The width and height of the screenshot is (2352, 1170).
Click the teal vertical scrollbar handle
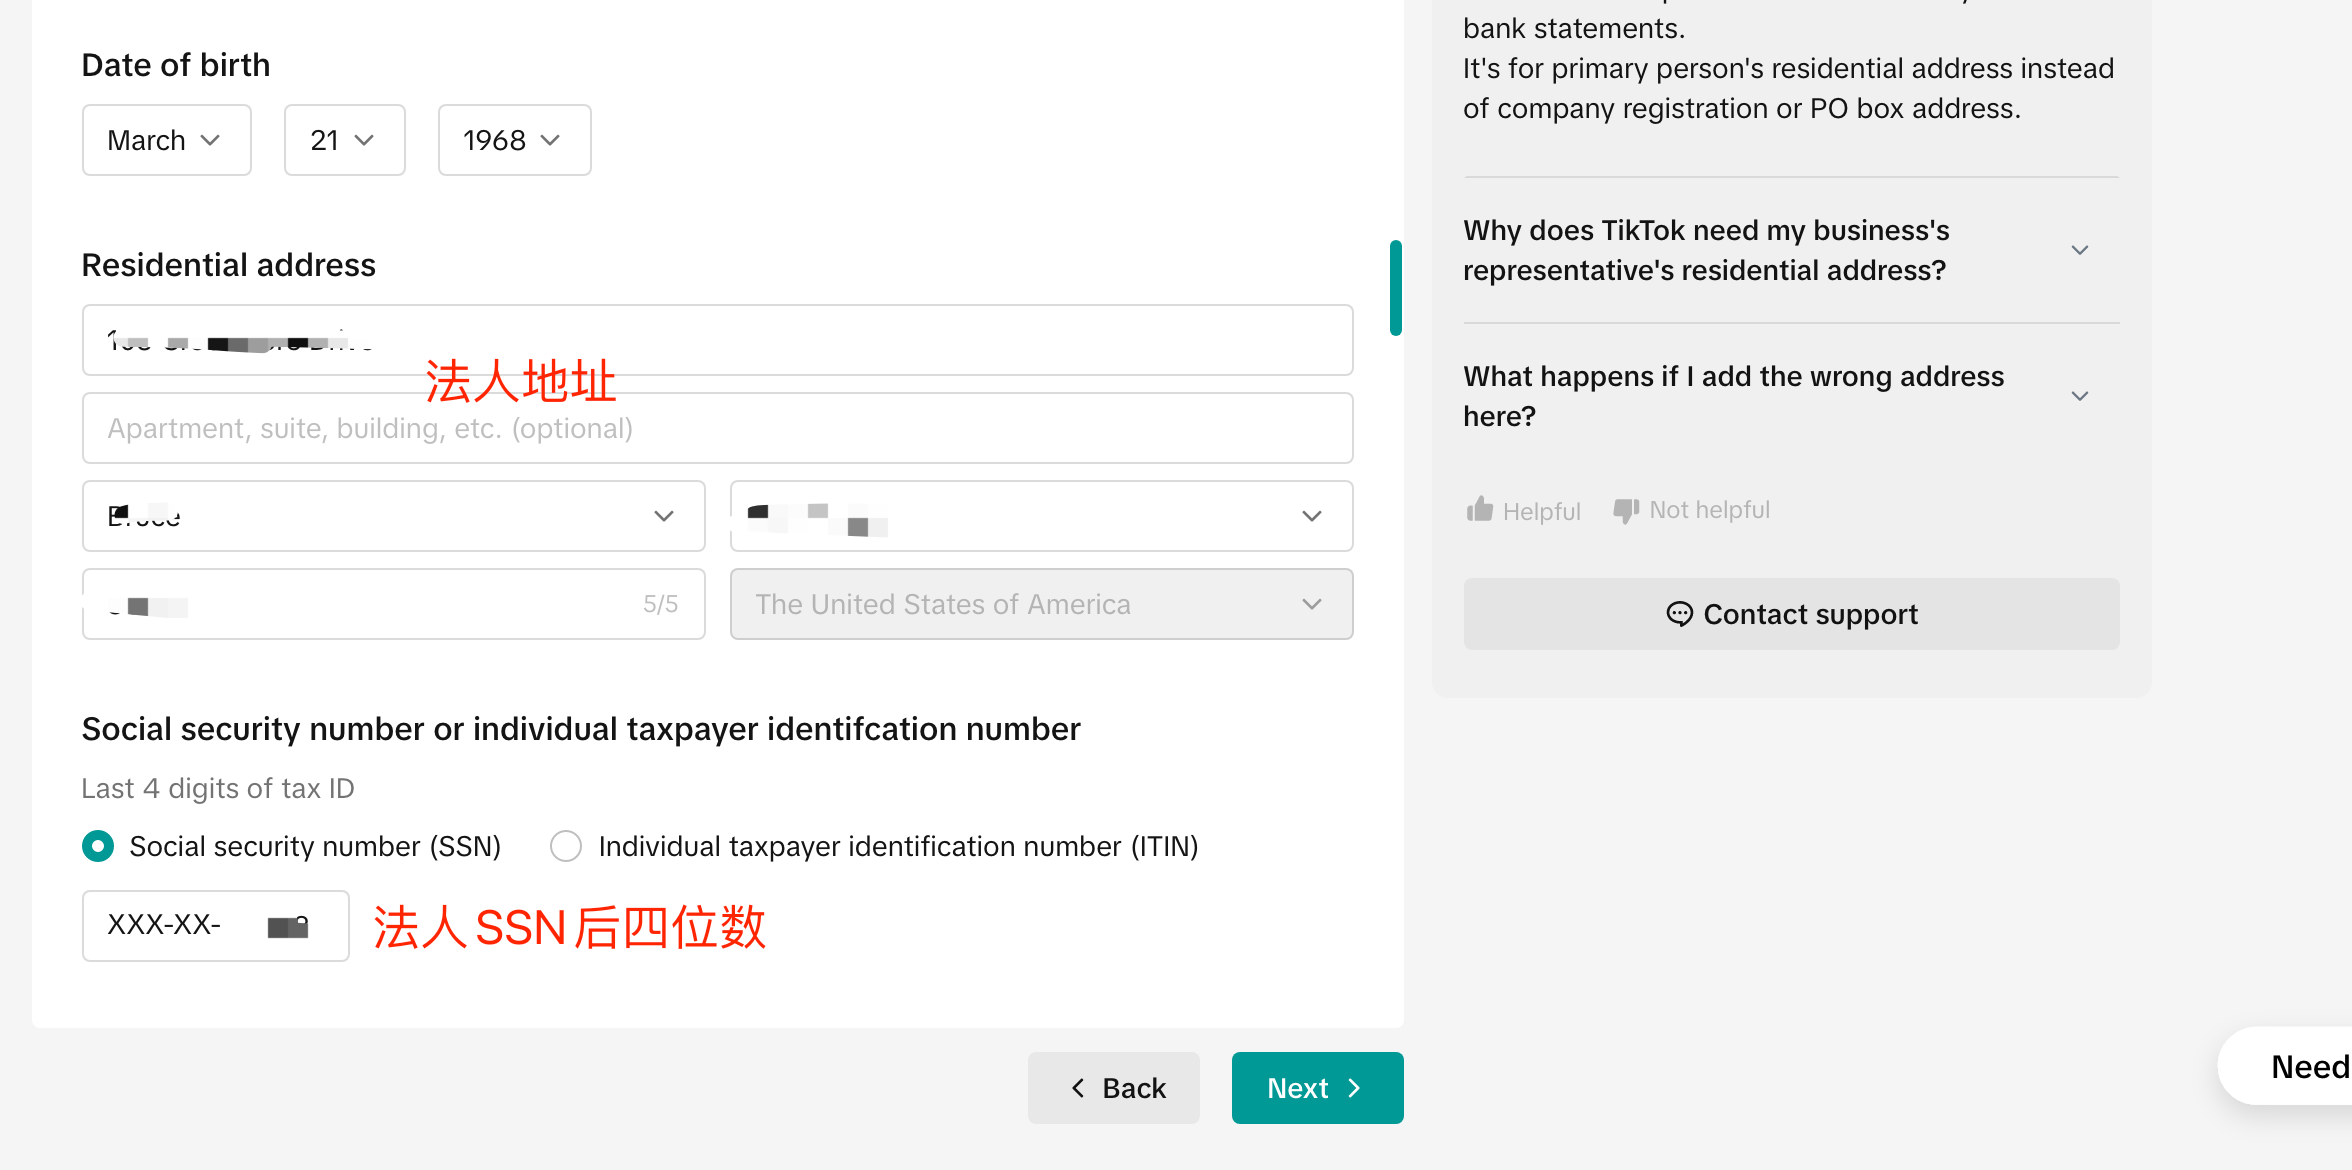coord(1396,288)
